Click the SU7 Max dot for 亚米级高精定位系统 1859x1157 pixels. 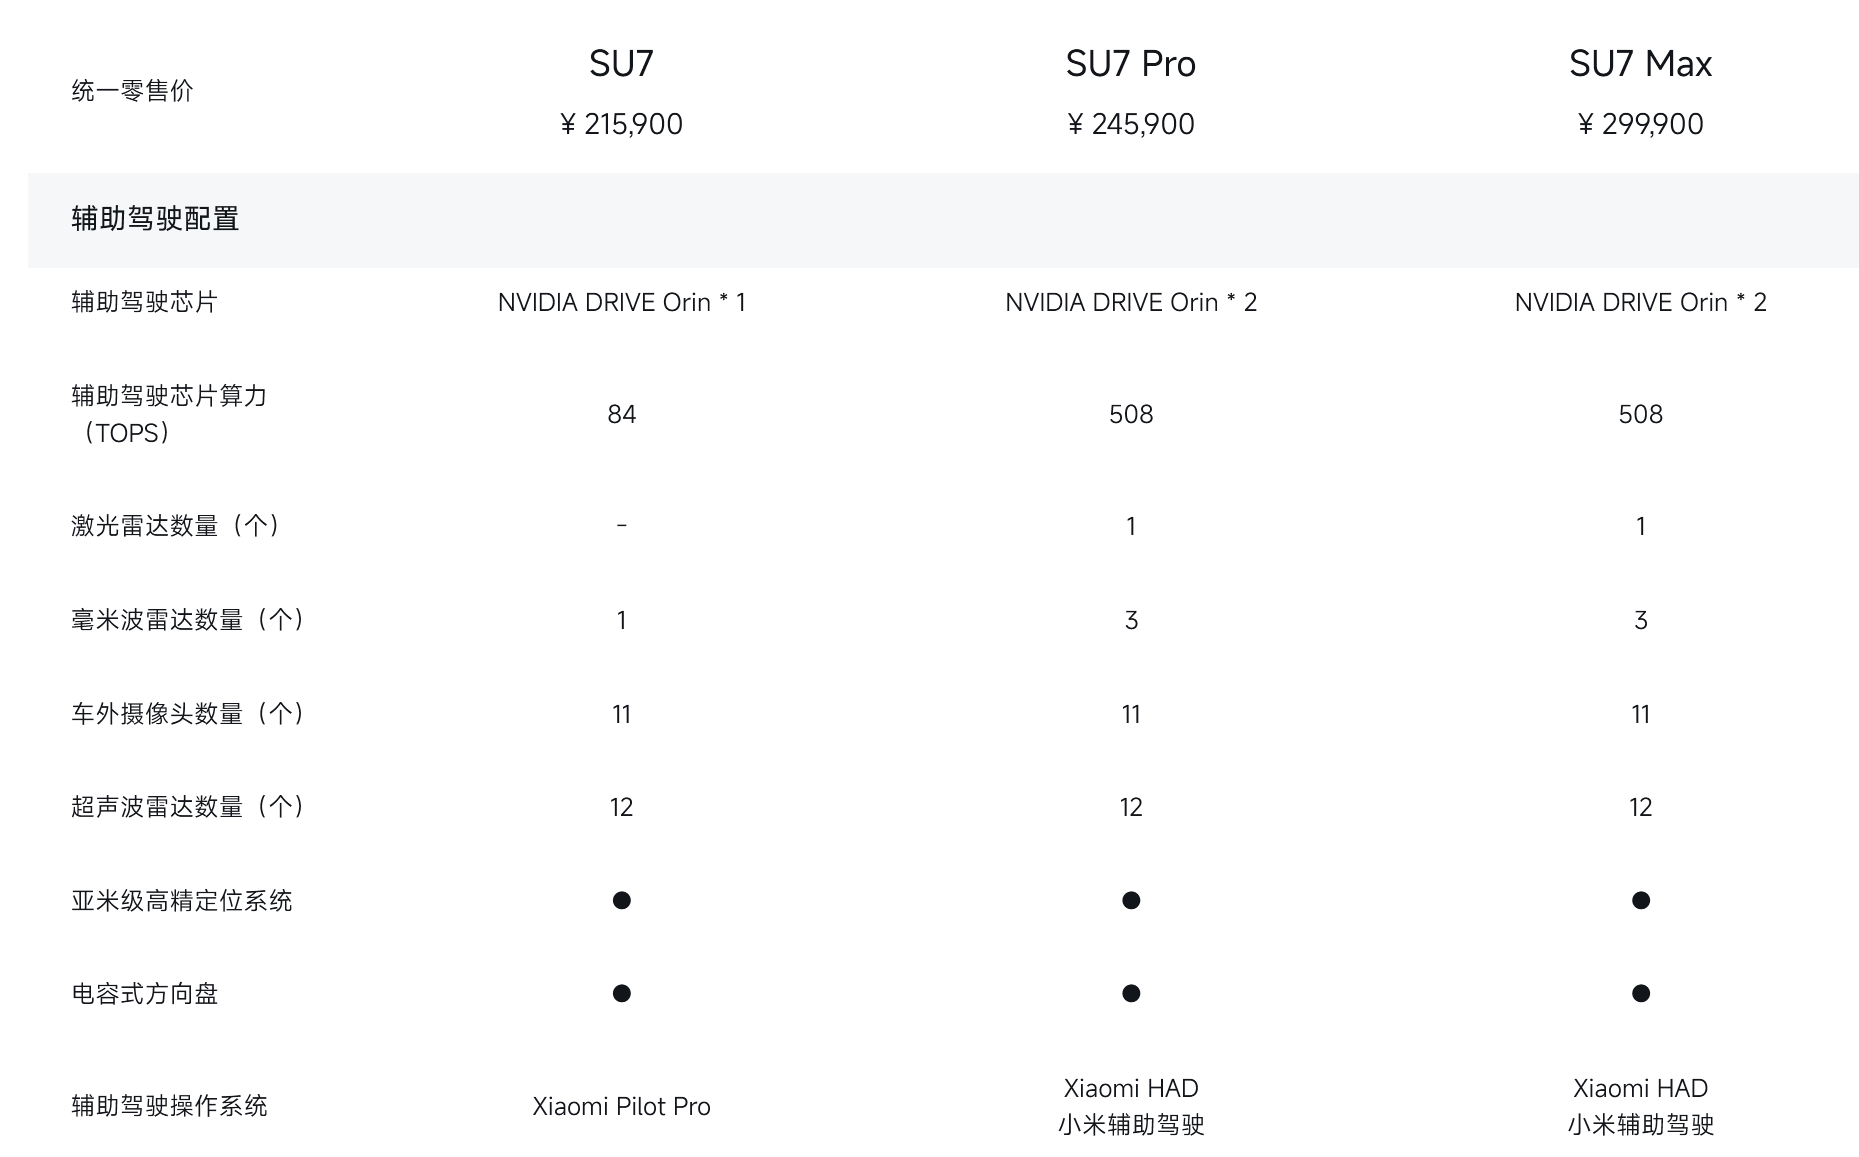tap(1640, 900)
